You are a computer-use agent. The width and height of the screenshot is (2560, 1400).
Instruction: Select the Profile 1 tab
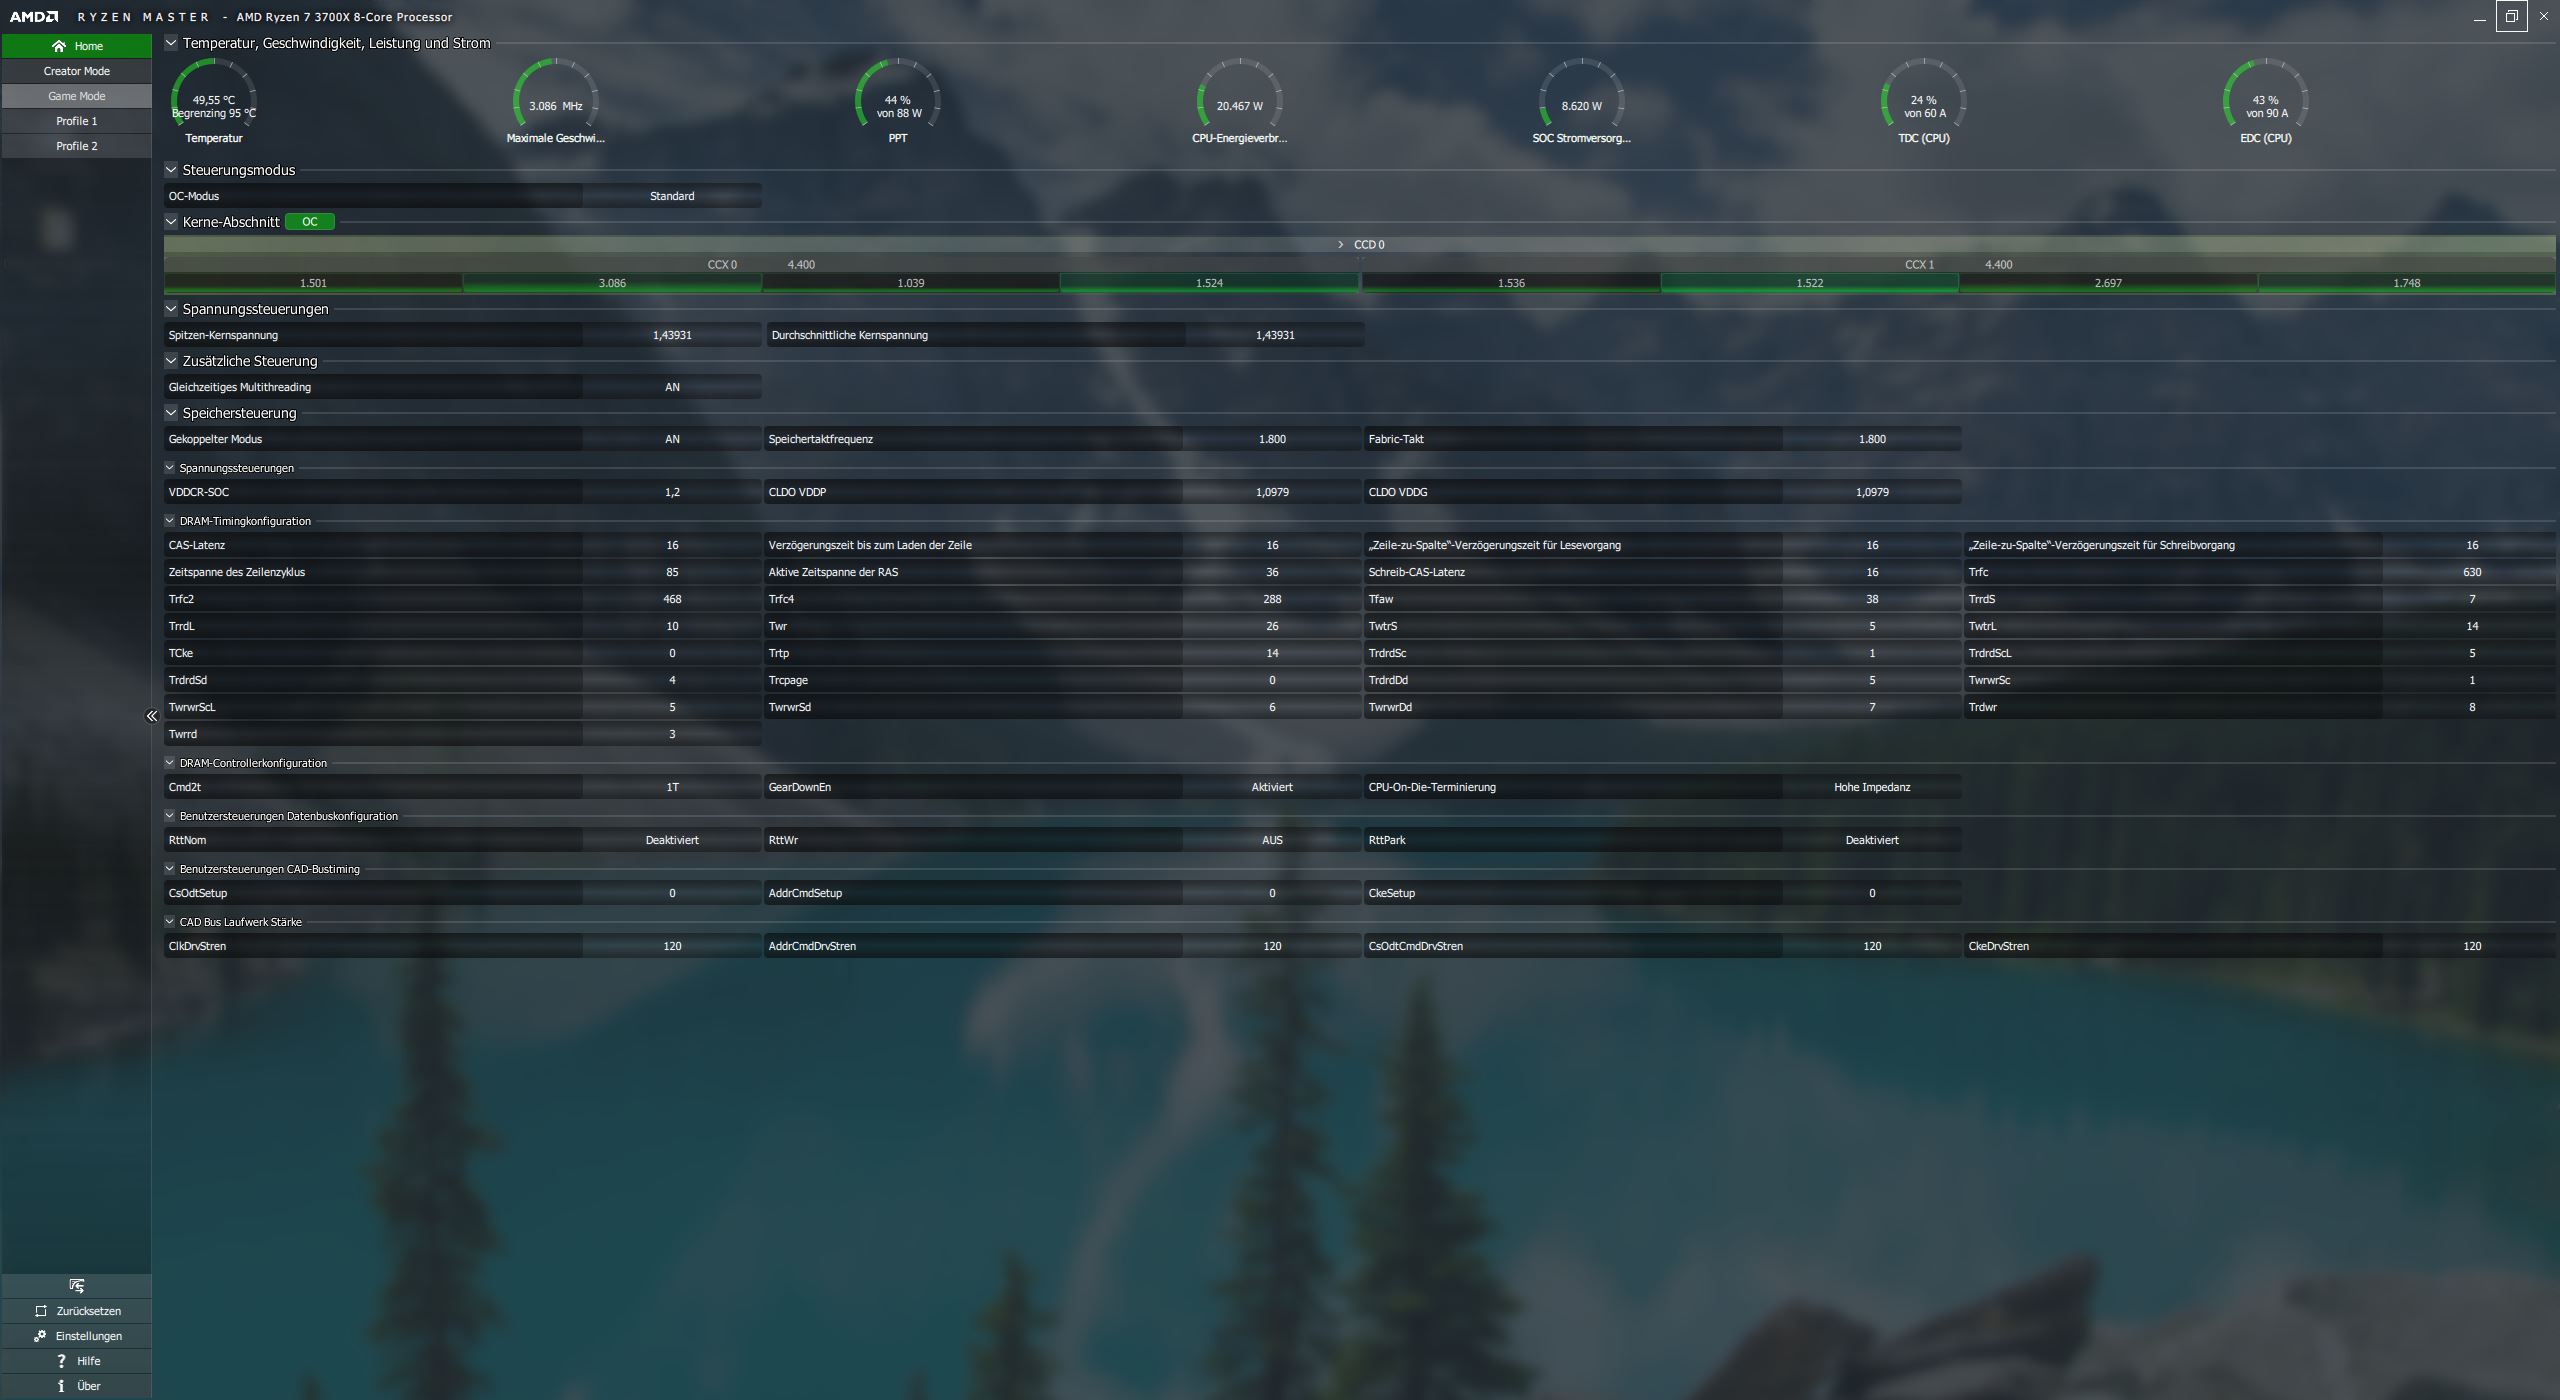(77, 121)
